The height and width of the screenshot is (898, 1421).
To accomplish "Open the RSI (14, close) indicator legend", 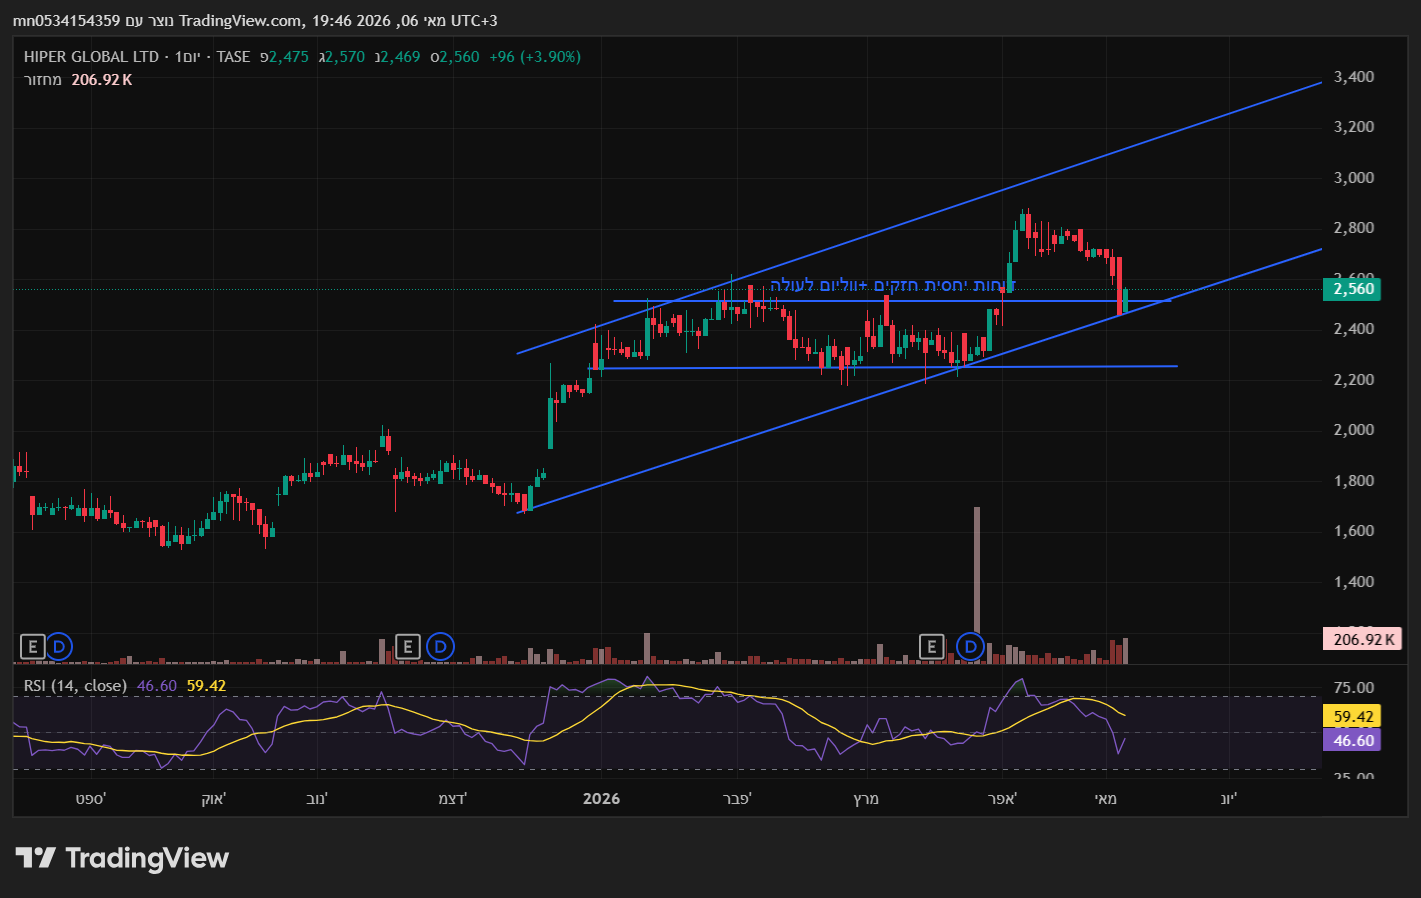I will coord(75,686).
